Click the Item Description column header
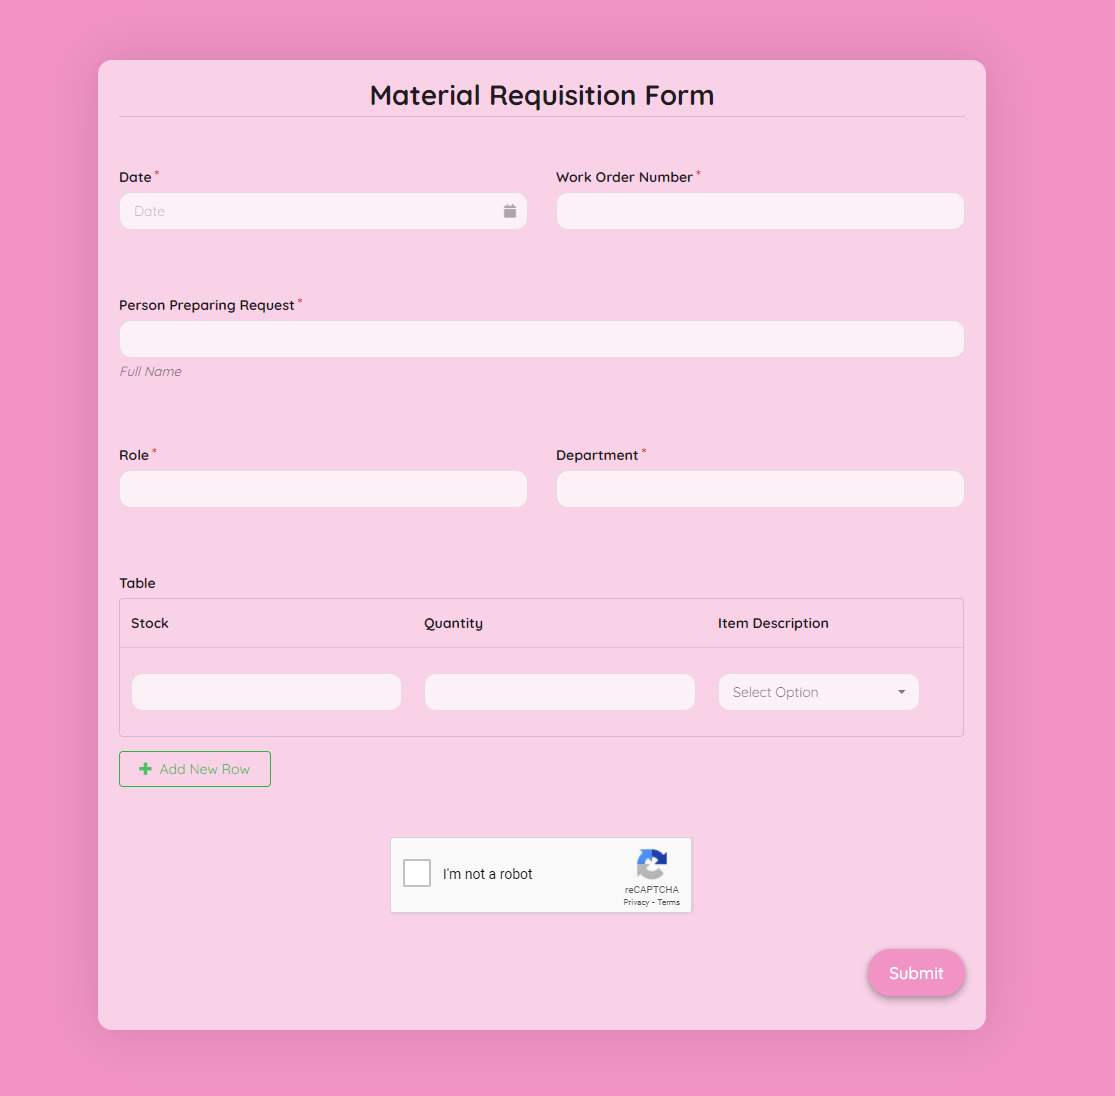The width and height of the screenshot is (1115, 1096). (x=773, y=623)
